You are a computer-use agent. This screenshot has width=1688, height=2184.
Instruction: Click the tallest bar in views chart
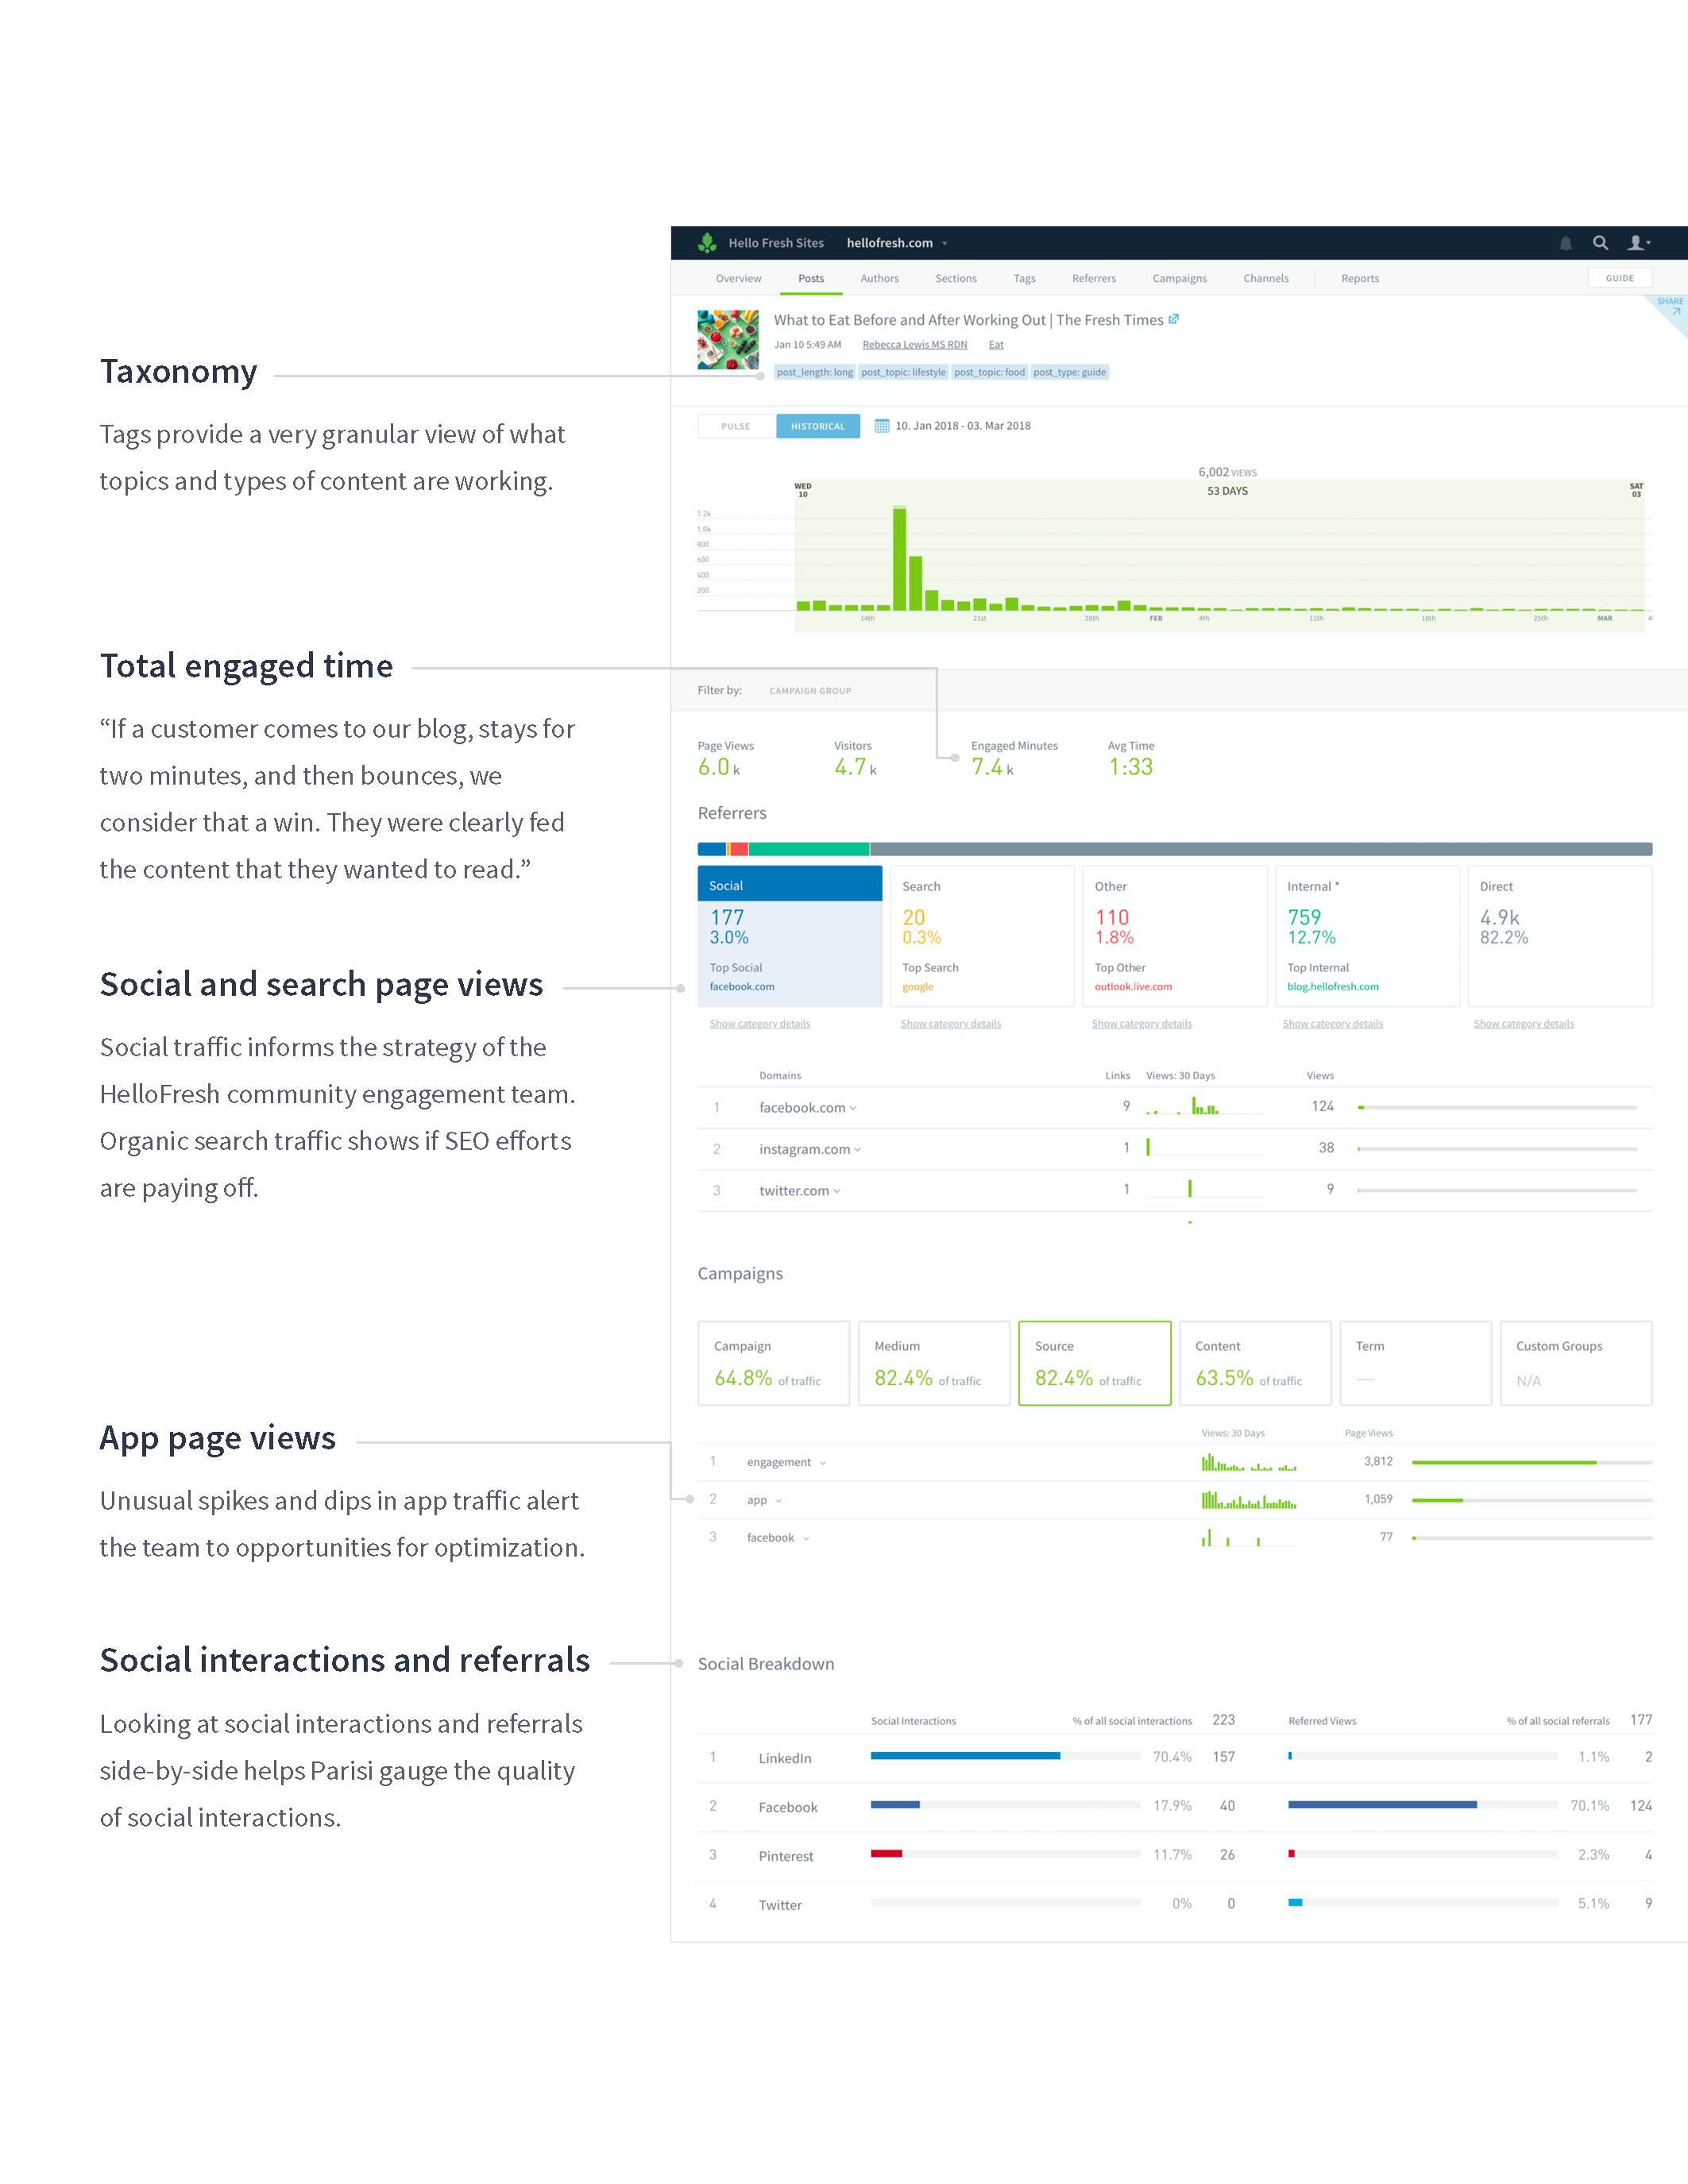[x=899, y=559]
